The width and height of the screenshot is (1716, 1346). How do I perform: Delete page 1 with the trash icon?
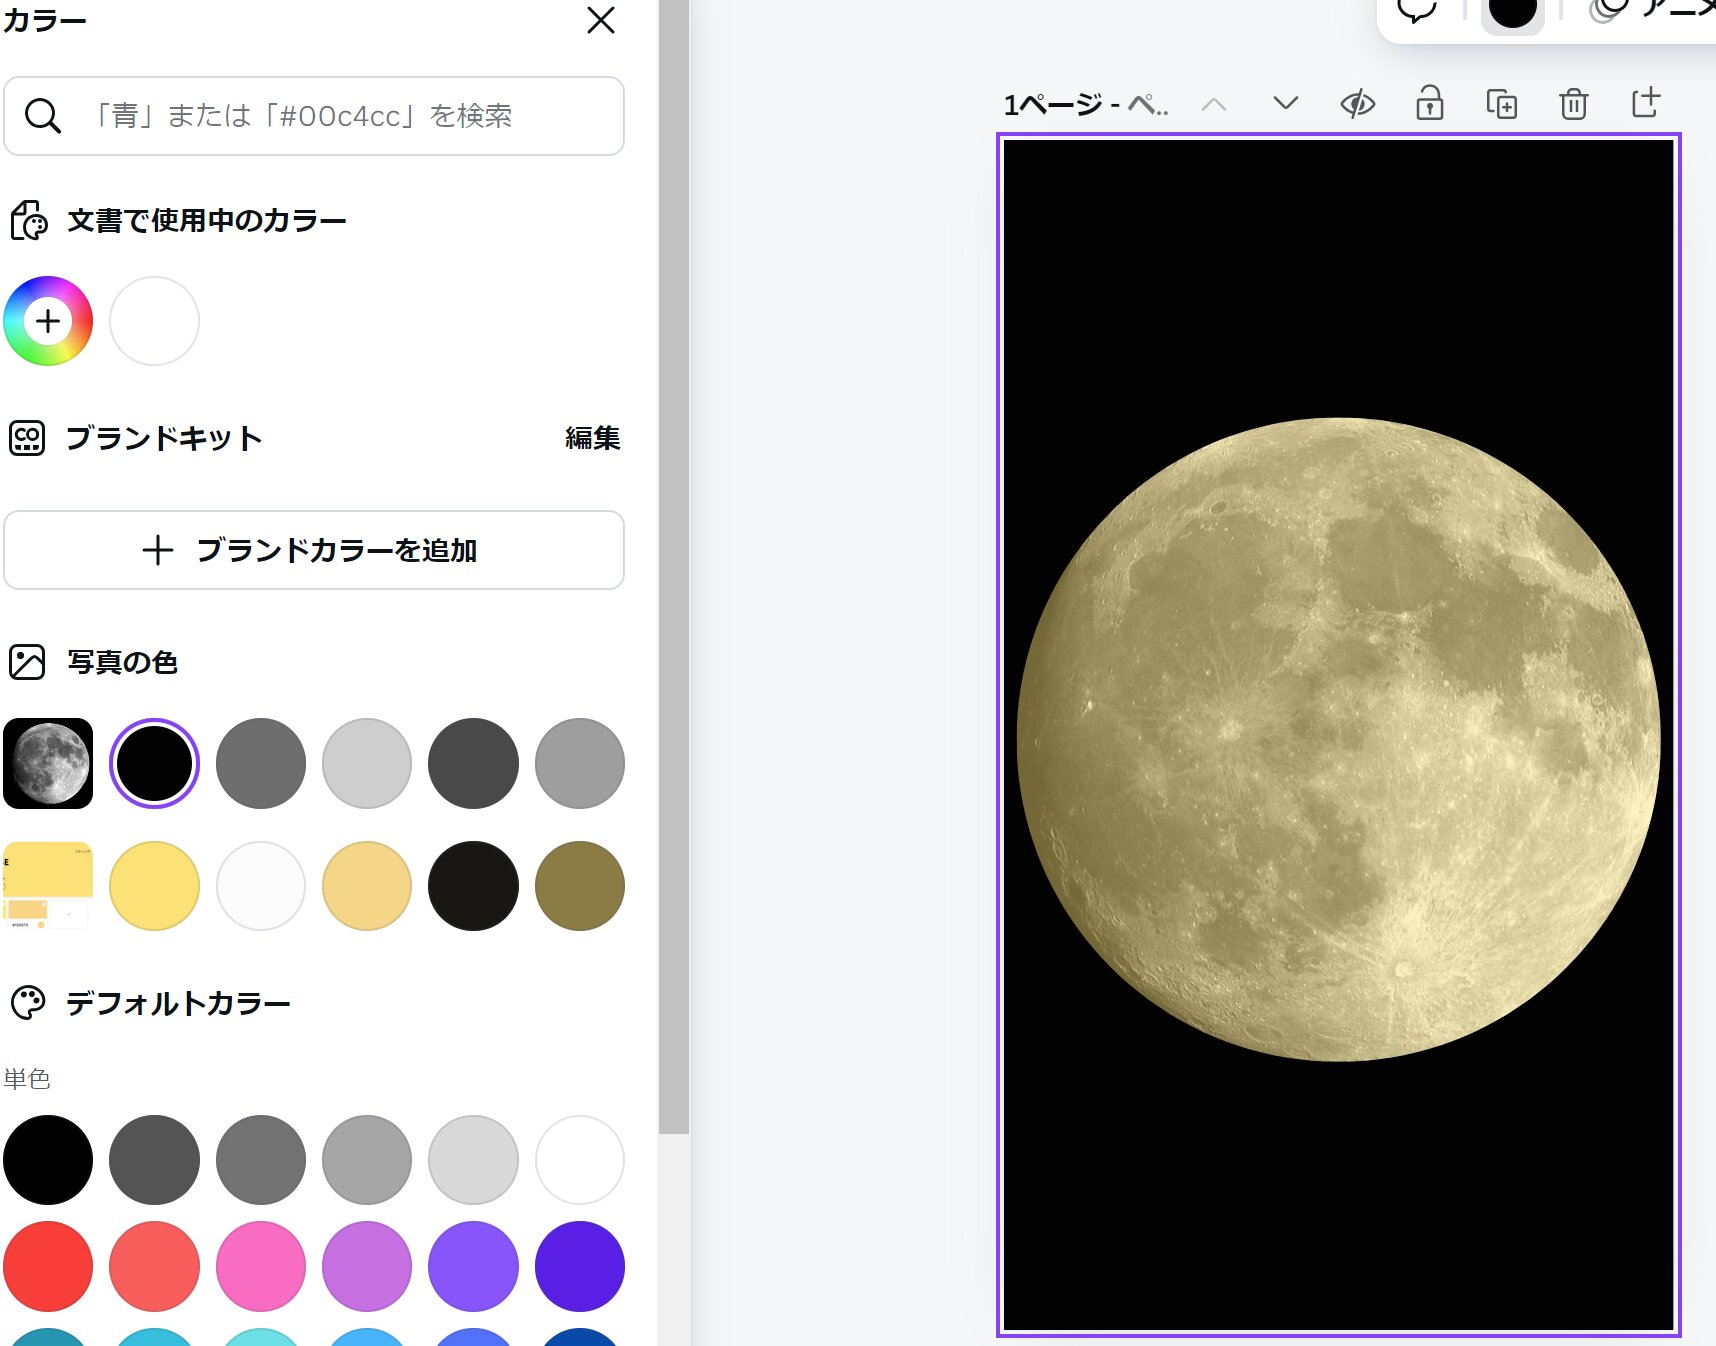[1572, 103]
